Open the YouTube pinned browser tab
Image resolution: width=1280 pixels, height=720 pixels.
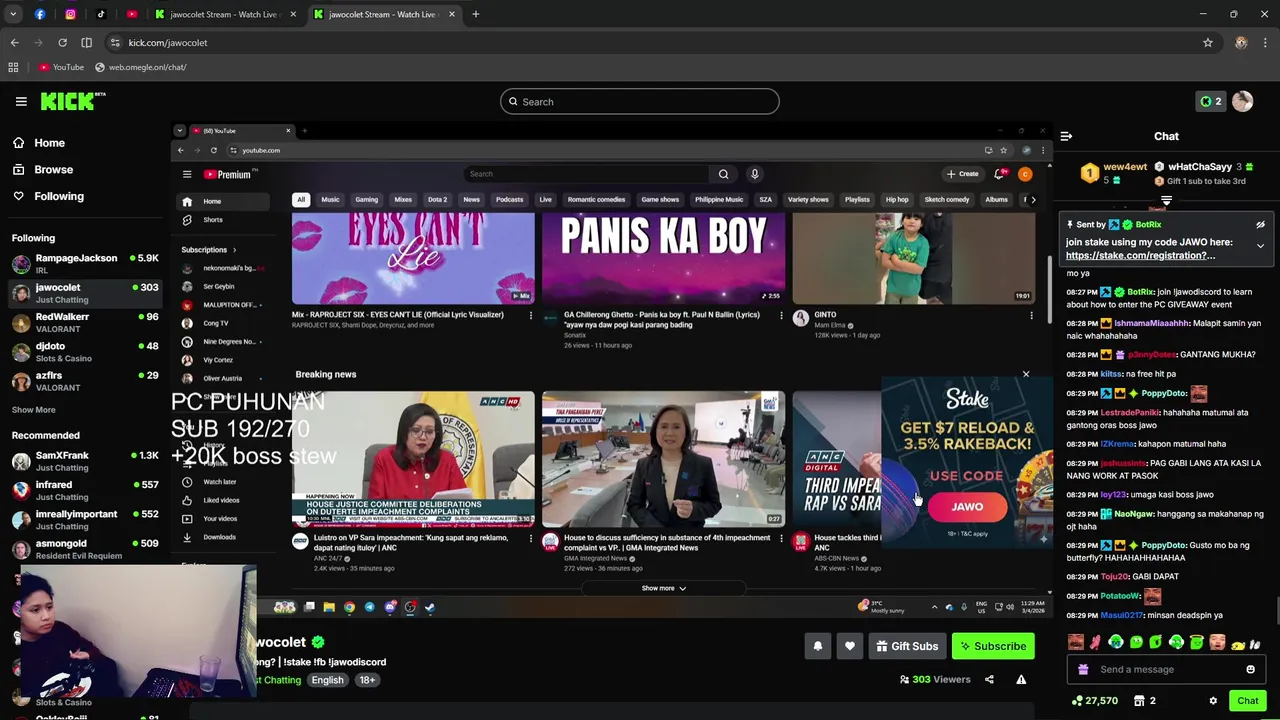click(x=131, y=14)
